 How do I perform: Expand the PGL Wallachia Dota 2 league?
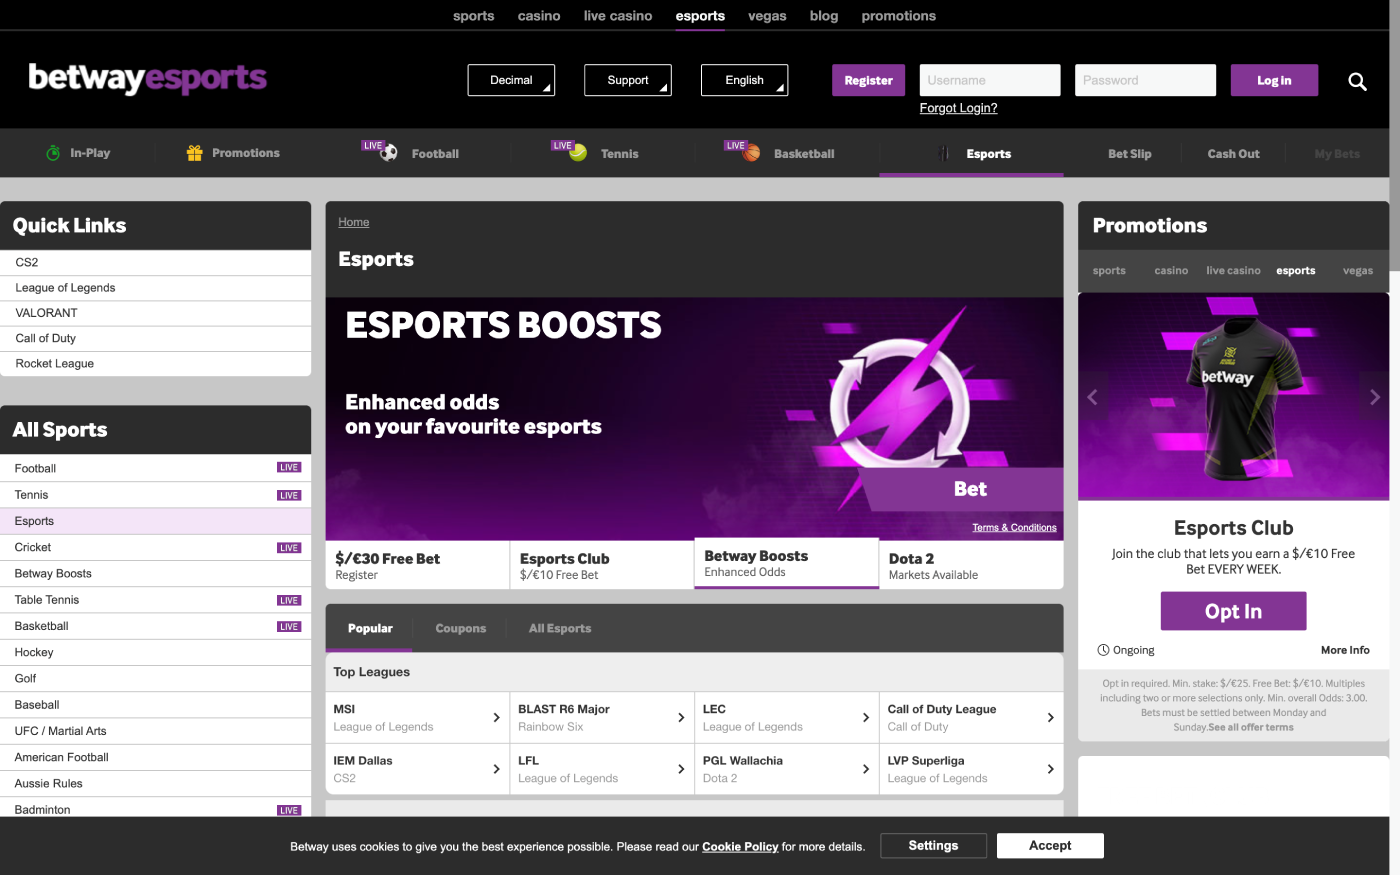[786, 769]
